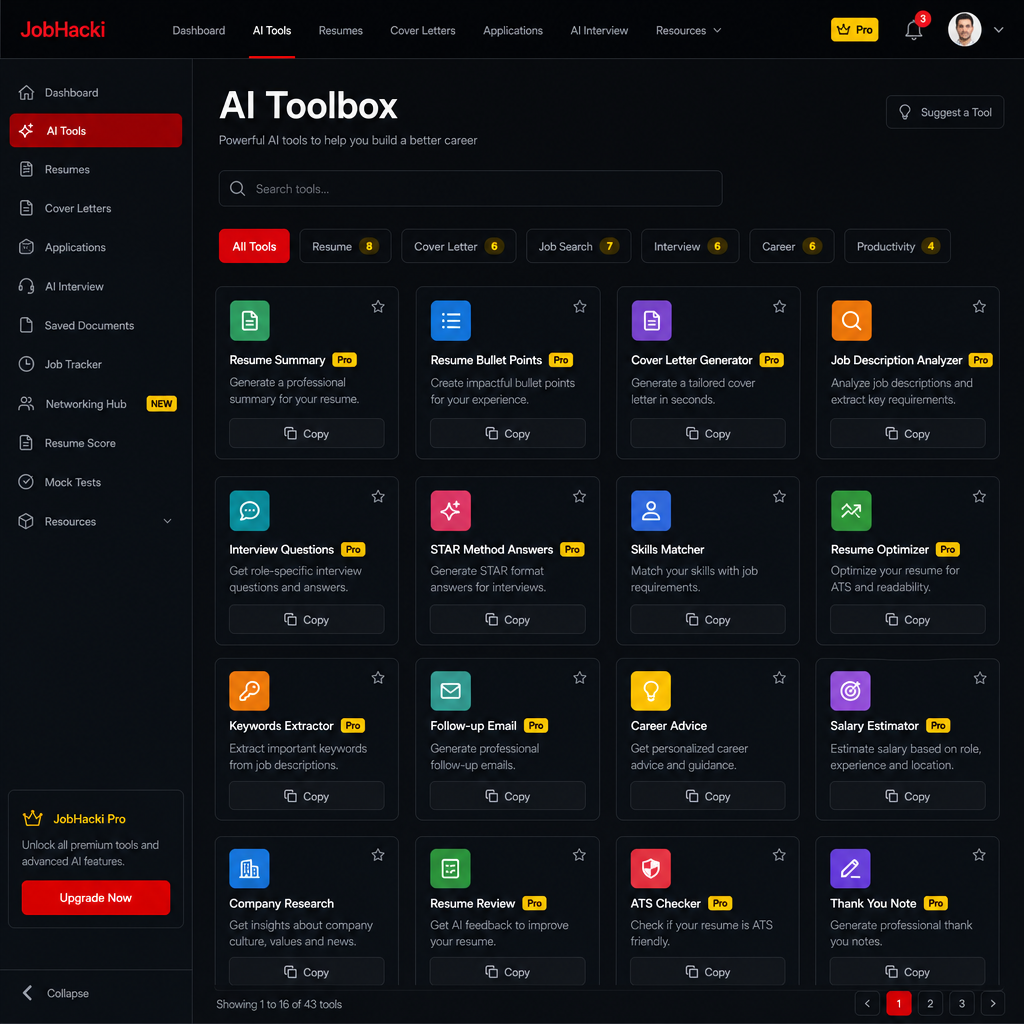This screenshot has height=1024, width=1024.
Task: Go to page 3 of tools
Action: tap(961, 1003)
